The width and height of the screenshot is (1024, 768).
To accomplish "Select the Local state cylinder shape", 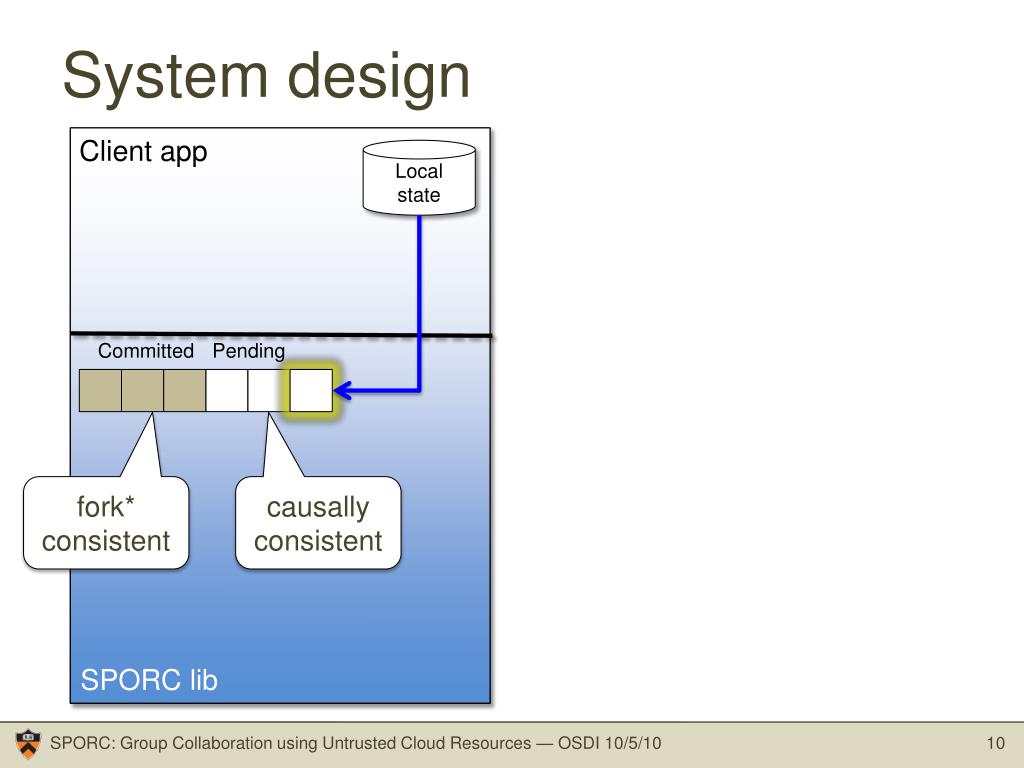I will tap(419, 178).
